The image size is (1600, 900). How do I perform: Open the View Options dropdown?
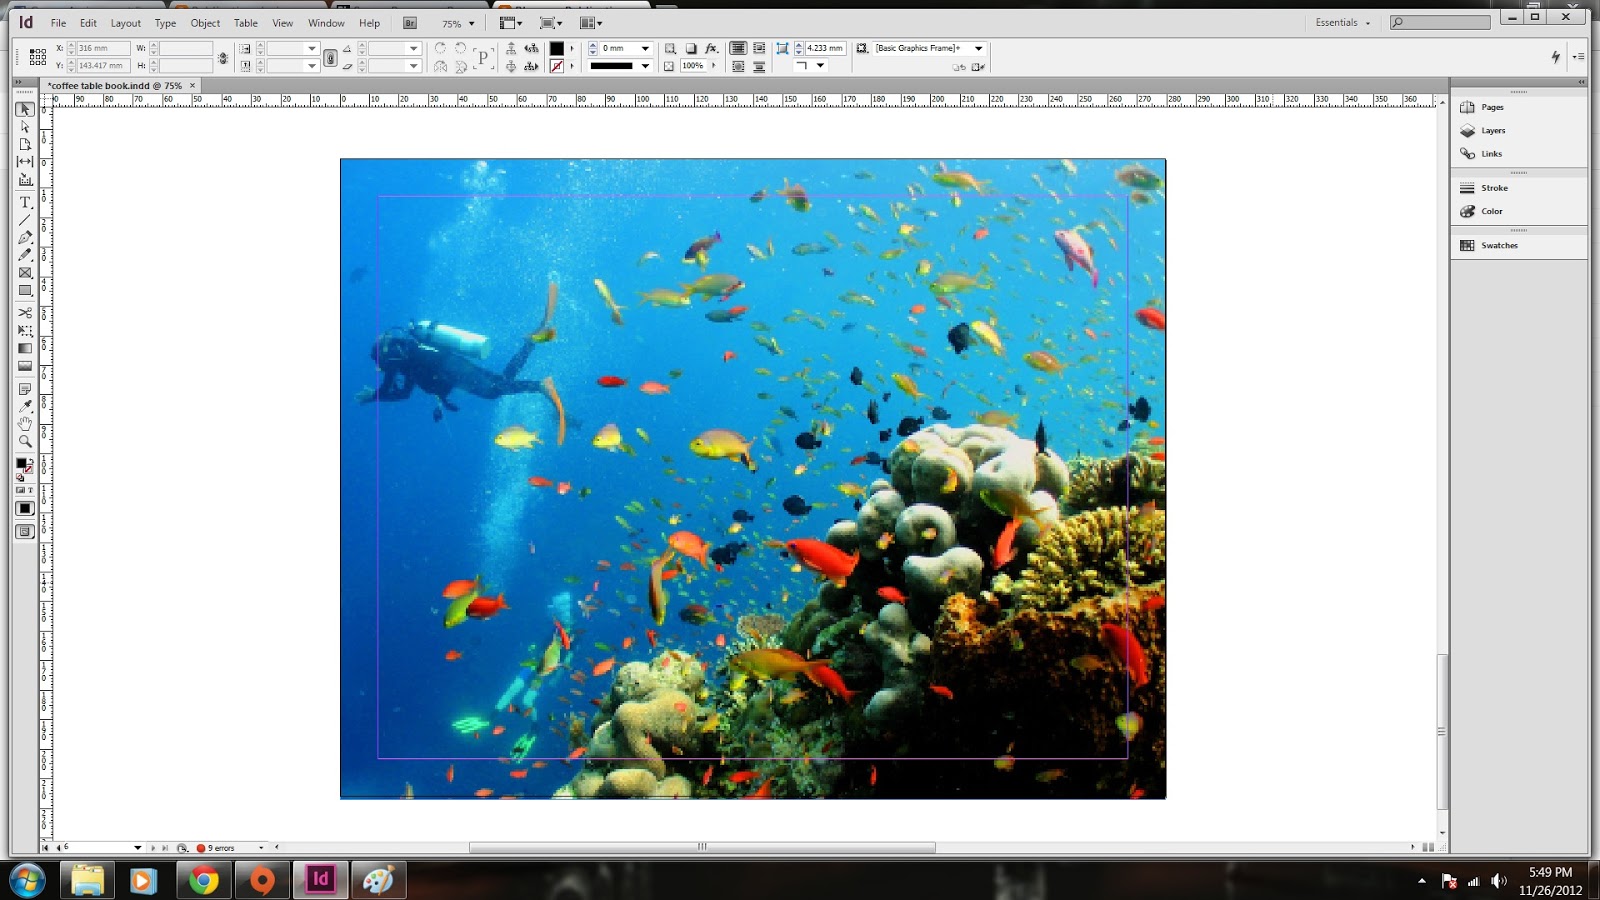[x=510, y=23]
